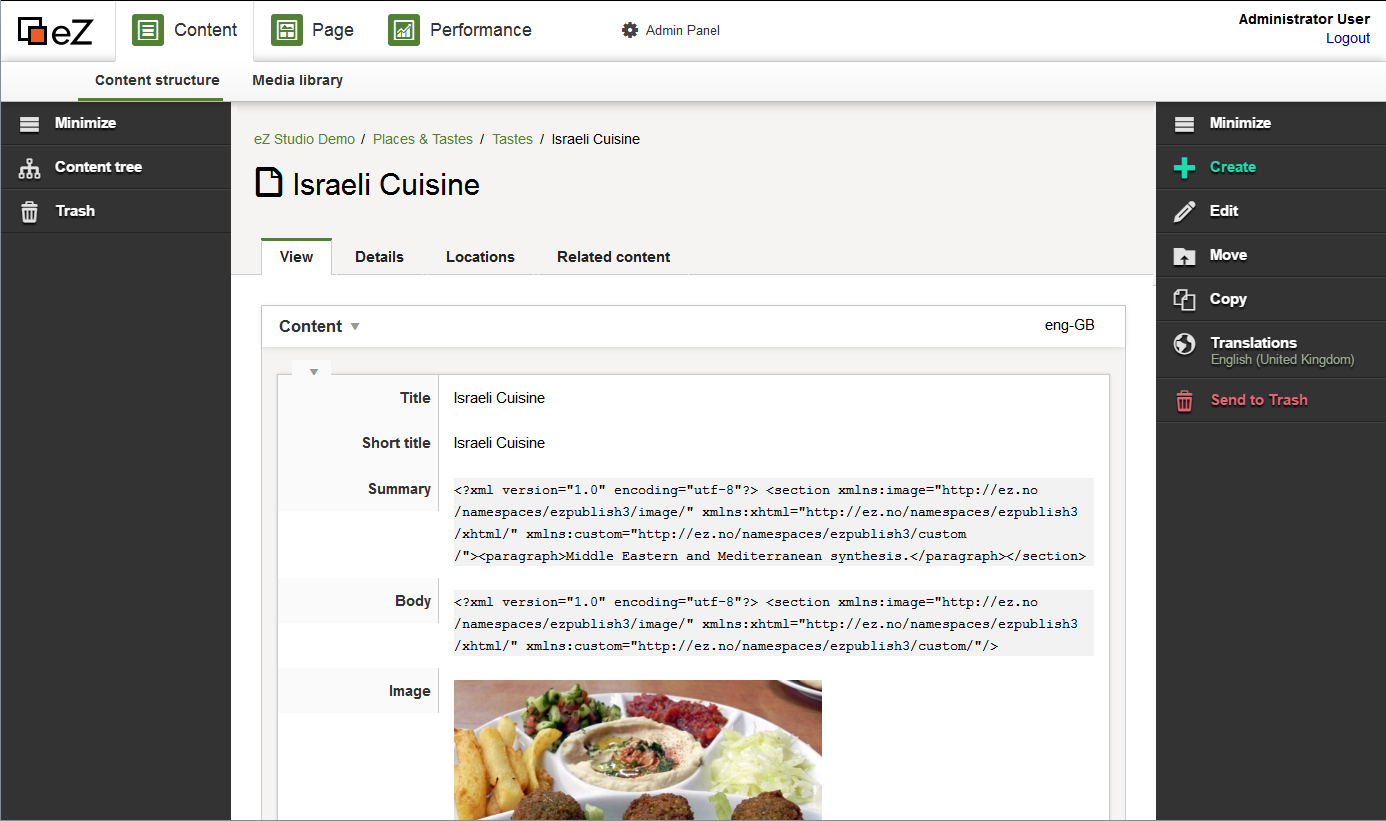Go to Tastes breadcrumb link
The width and height of the screenshot is (1386, 821).
click(512, 139)
